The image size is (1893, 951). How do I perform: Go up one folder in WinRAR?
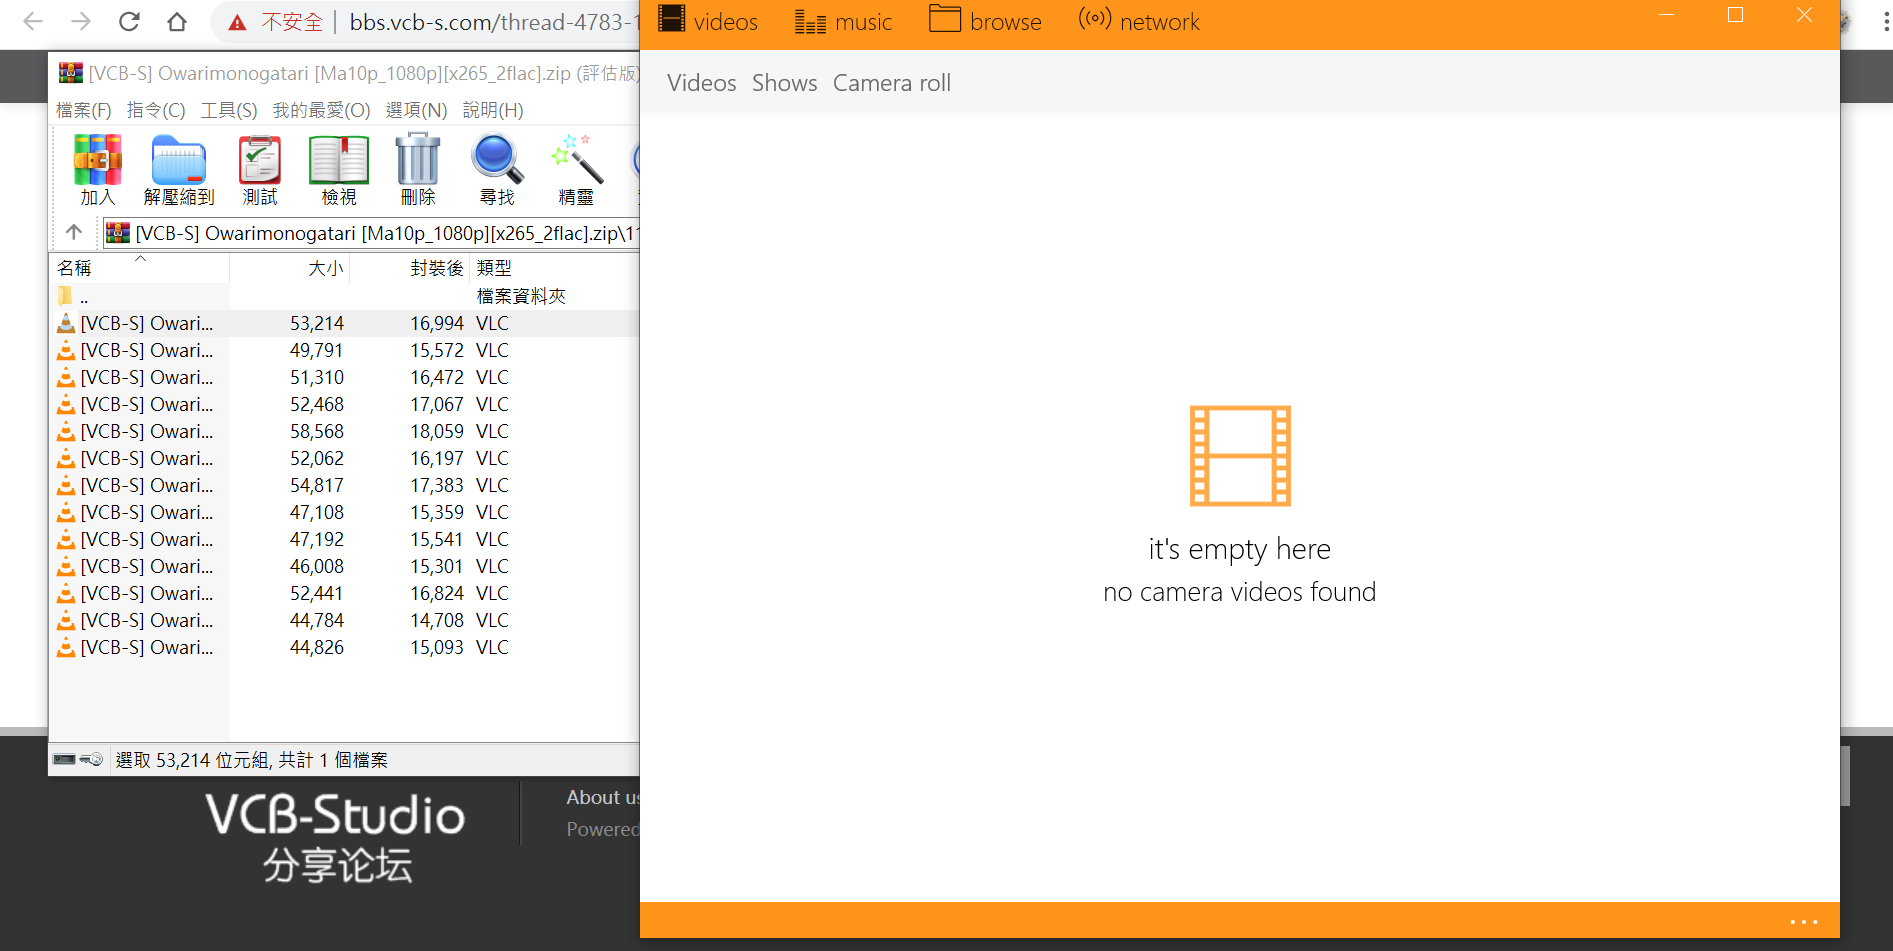74,232
